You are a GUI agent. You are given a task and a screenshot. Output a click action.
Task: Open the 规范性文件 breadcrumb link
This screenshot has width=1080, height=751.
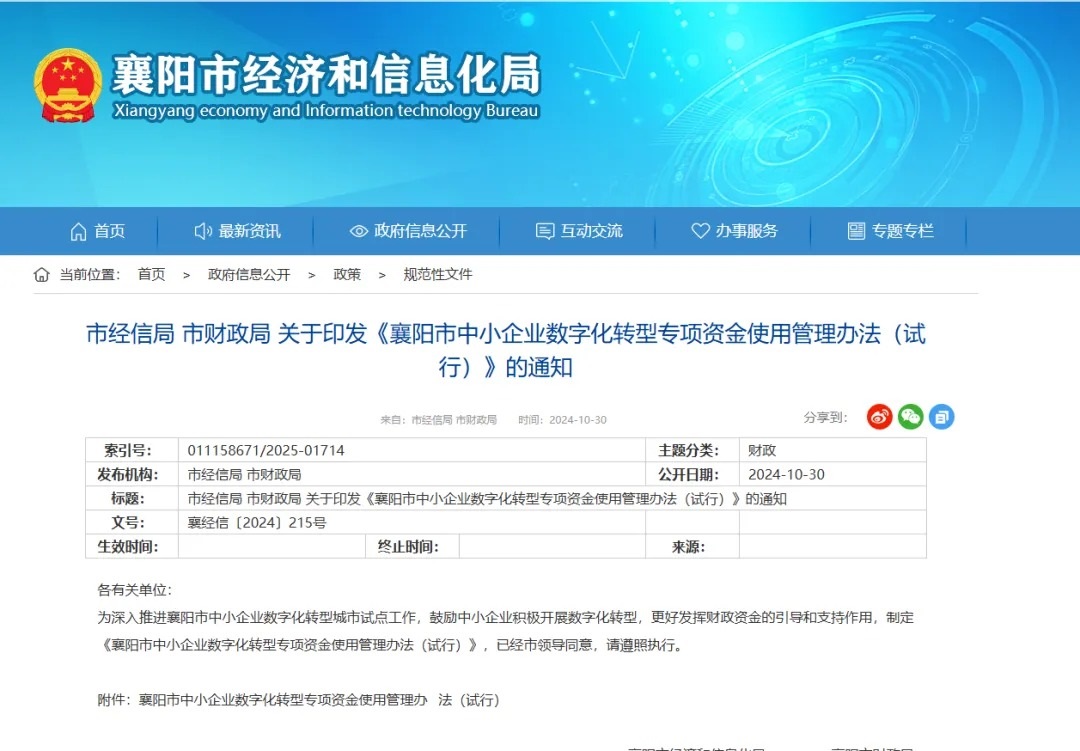point(437,274)
